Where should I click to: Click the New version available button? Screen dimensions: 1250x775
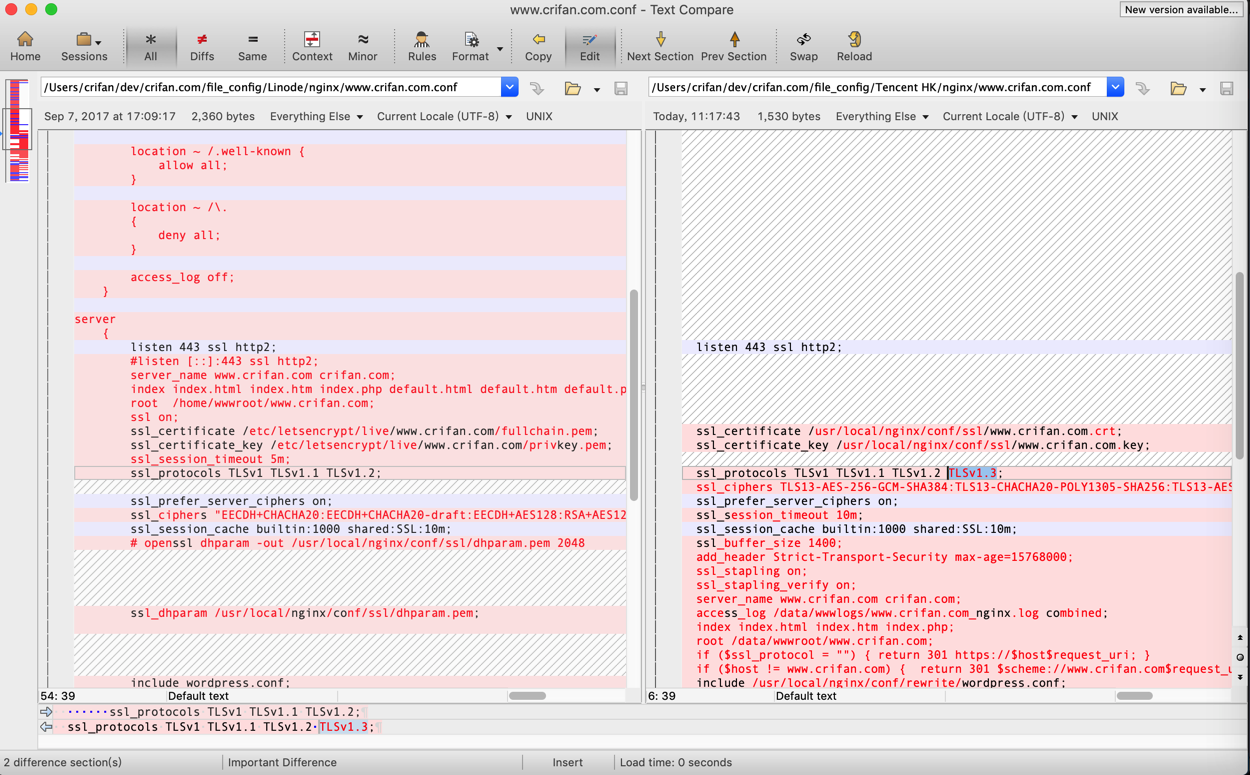(1181, 10)
